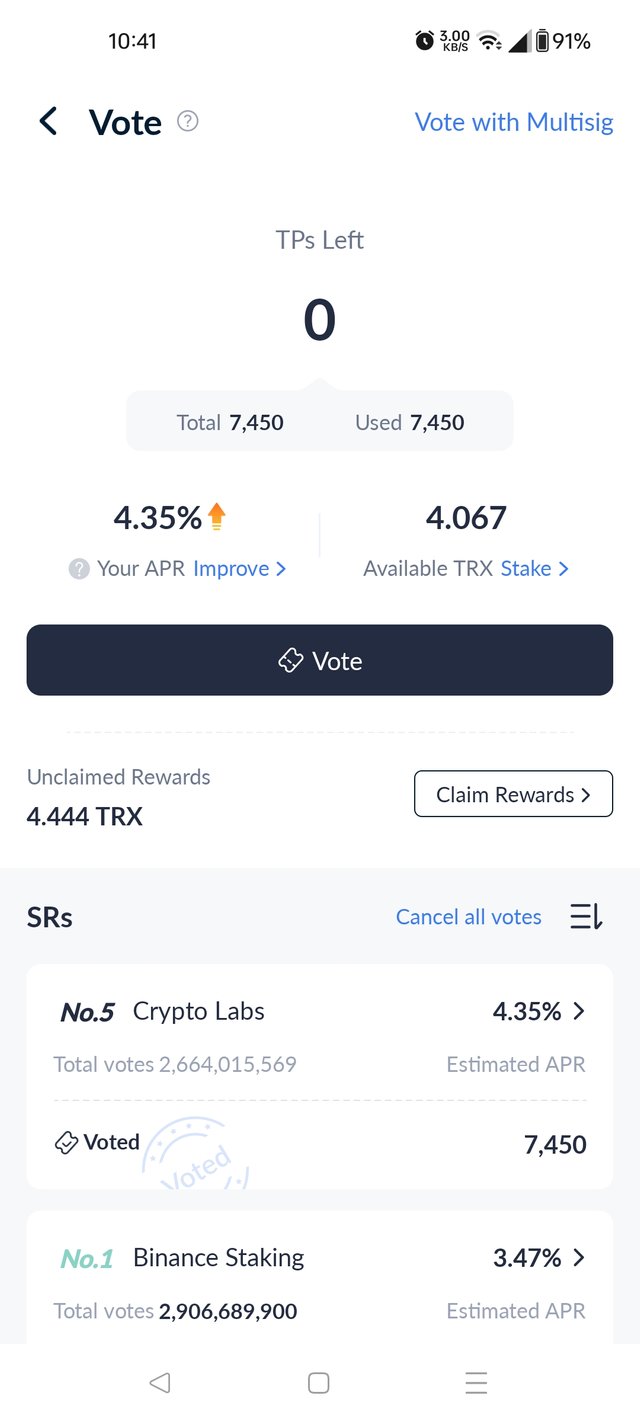Tap the Improve APR link
Screen dimensions: 640x1422
click(x=240, y=569)
